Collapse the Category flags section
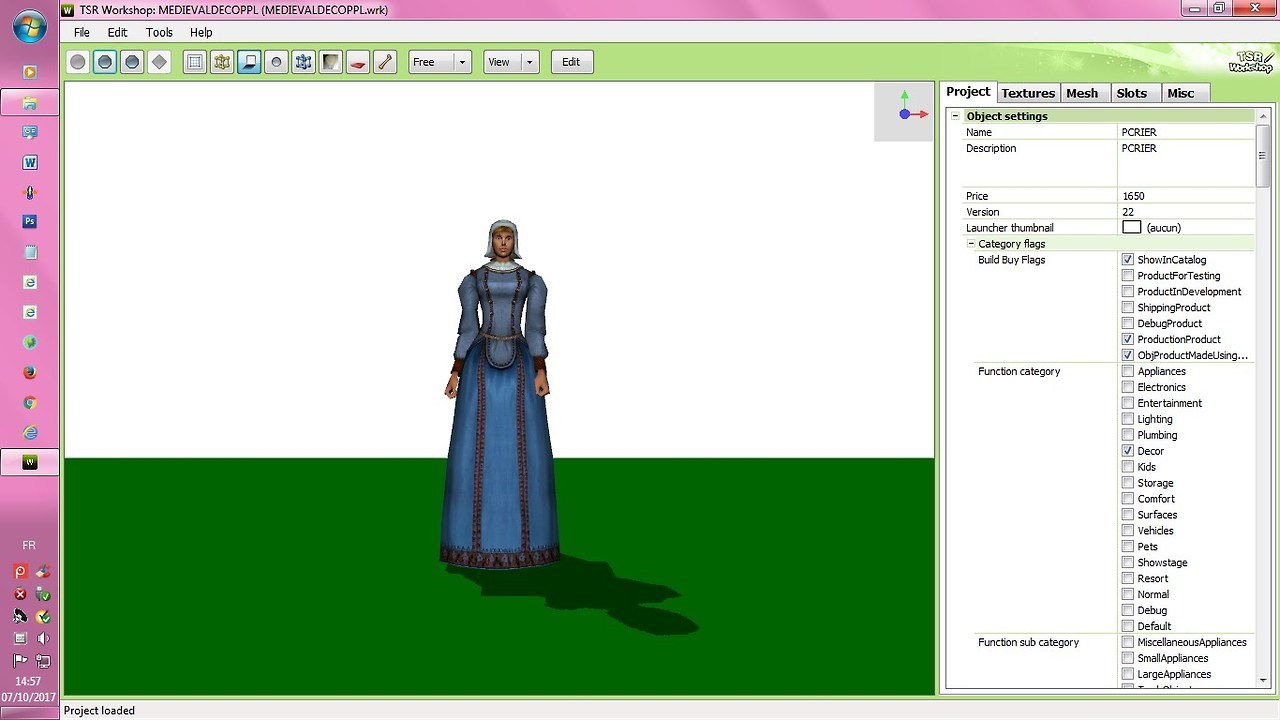 [971, 244]
